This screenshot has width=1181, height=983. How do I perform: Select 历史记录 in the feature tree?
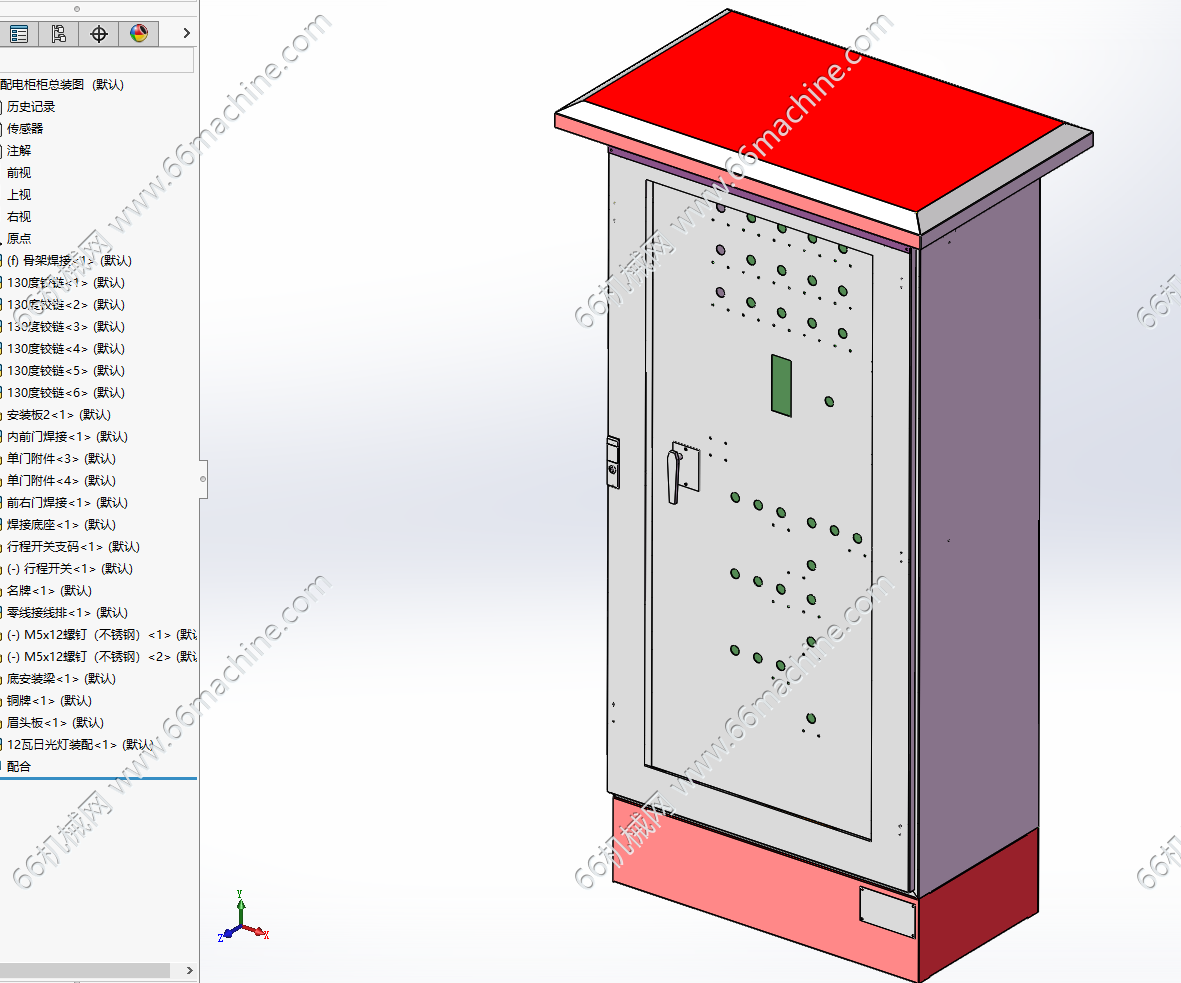[x=31, y=107]
